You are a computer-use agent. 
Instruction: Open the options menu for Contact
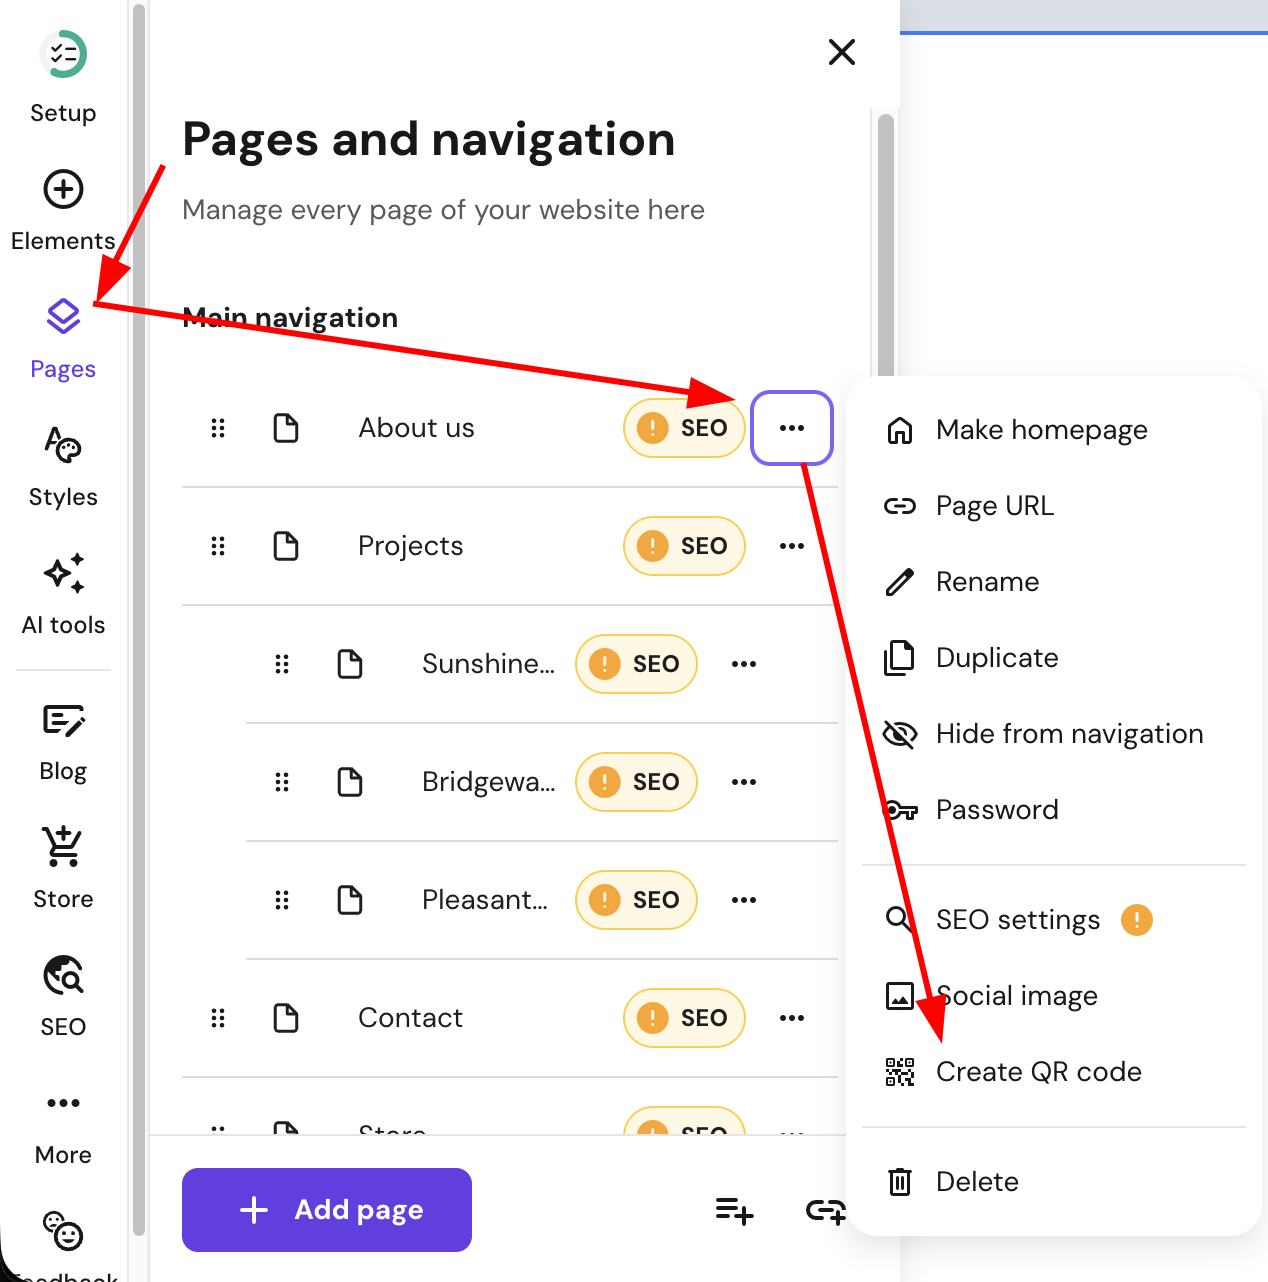point(791,1017)
